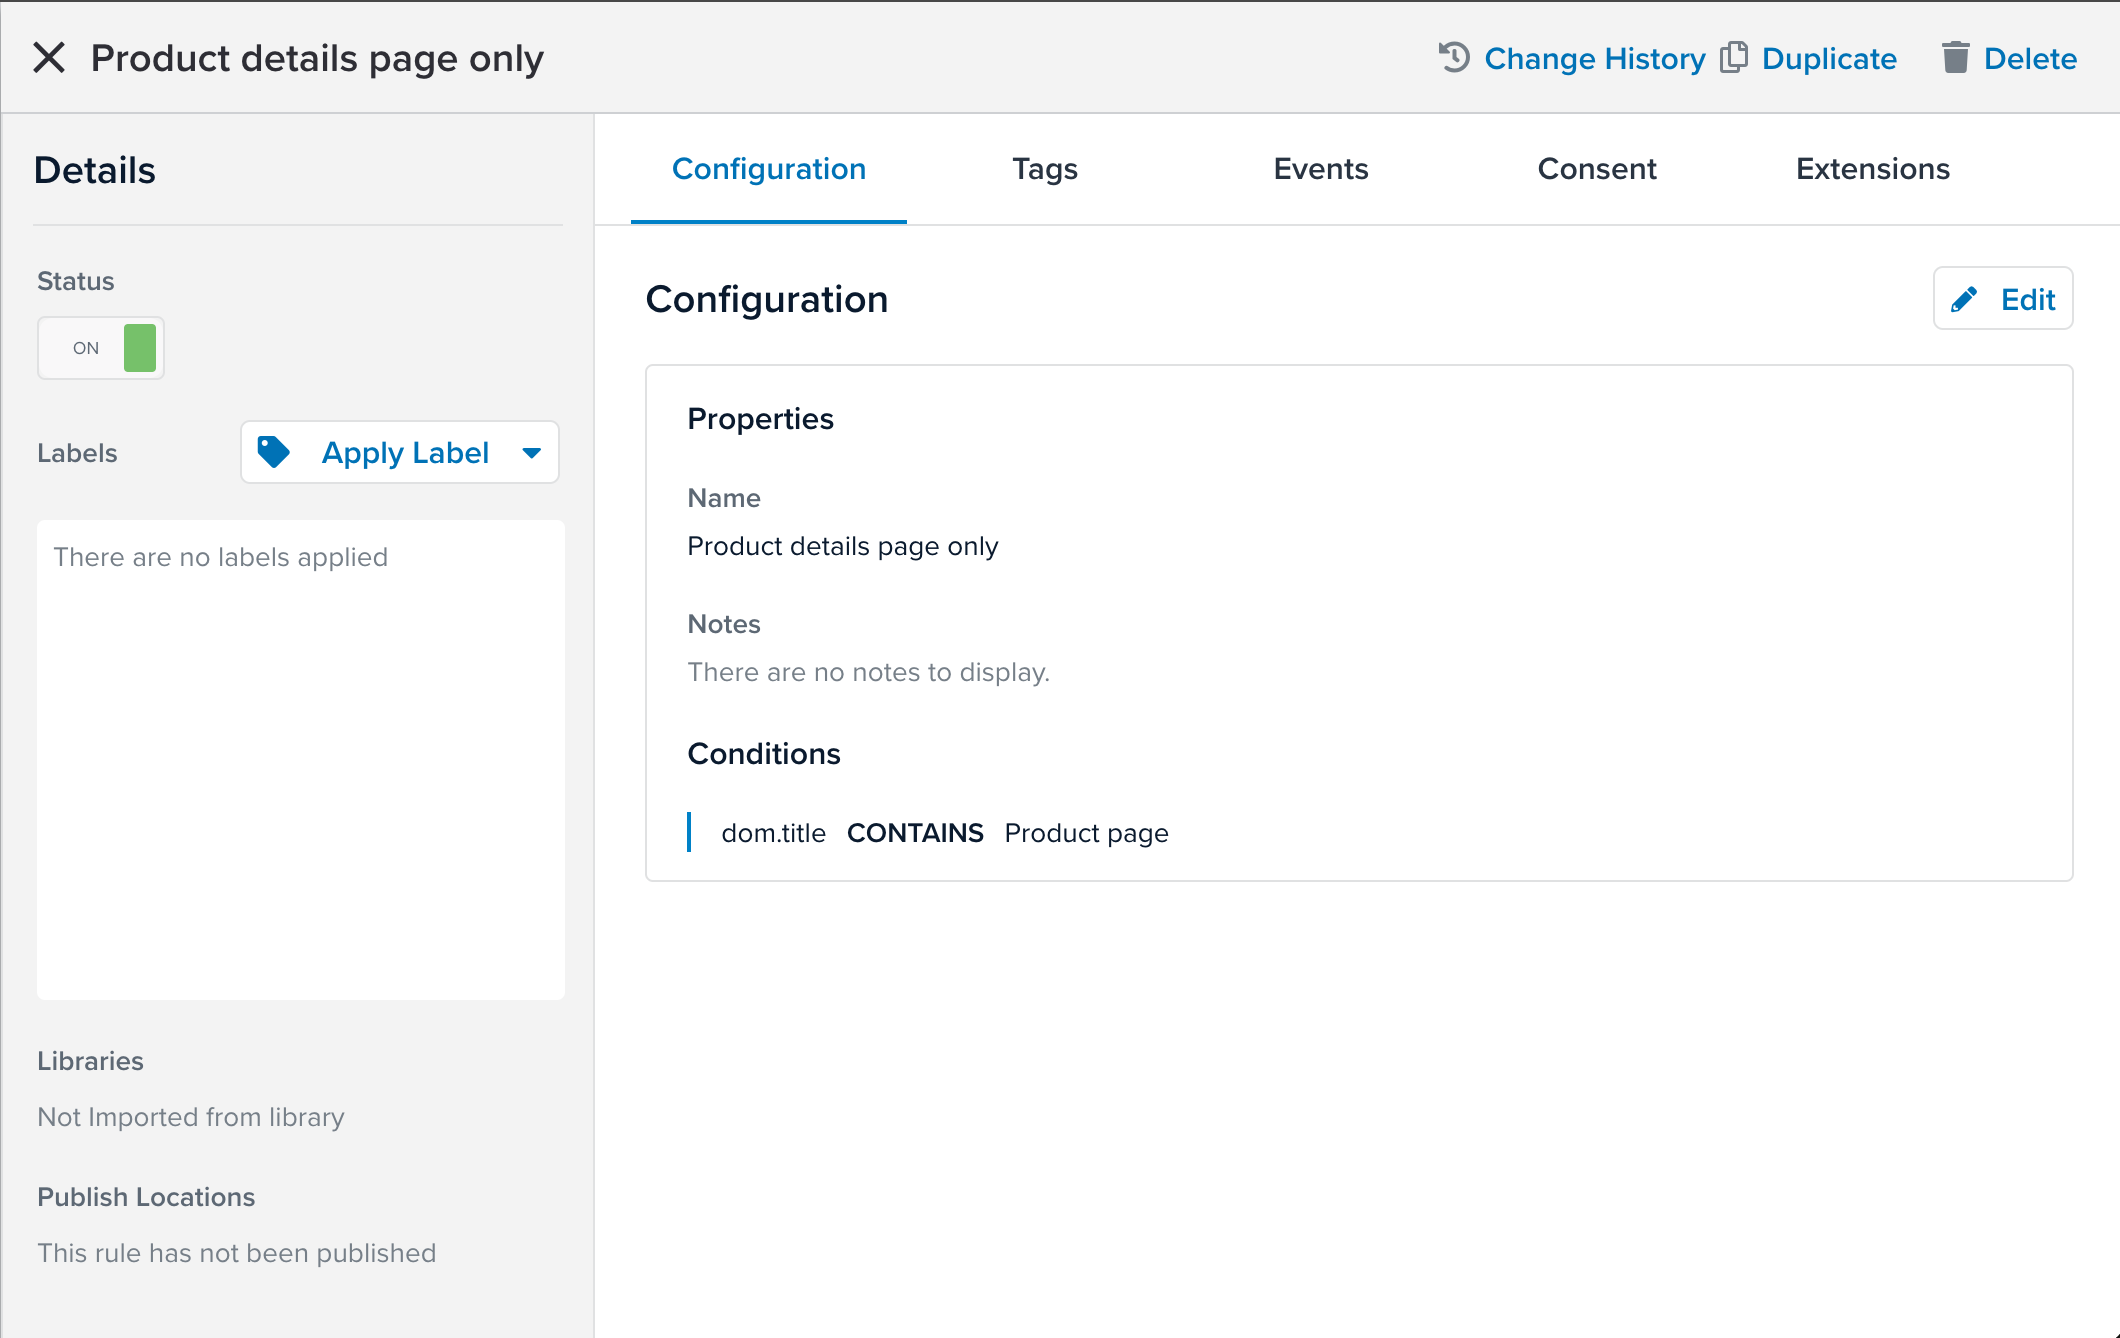This screenshot has width=2120, height=1338.
Task: Expand the Apply Label dropdown arrow
Action: [532, 453]
